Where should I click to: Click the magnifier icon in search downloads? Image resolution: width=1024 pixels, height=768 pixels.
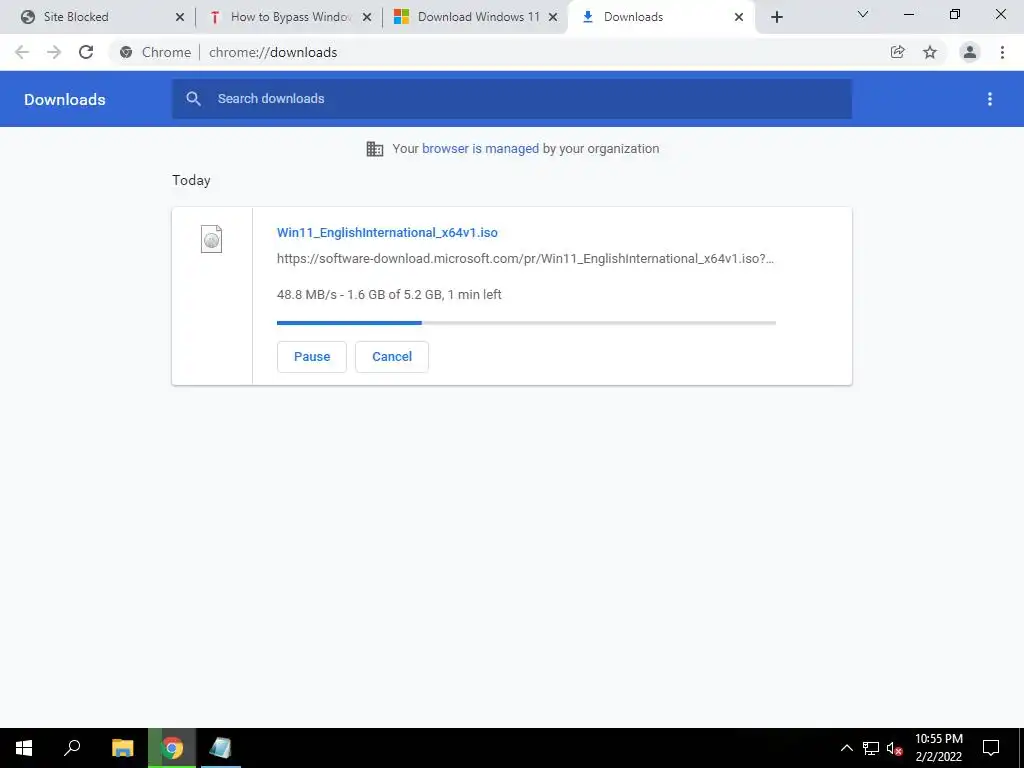click(193, 99)
